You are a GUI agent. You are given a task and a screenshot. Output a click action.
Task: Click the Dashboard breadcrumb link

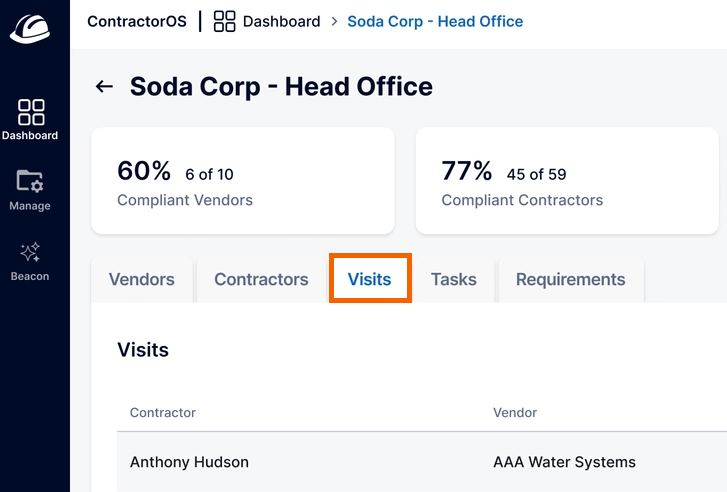pyautogui.click(x=281, y=21)
